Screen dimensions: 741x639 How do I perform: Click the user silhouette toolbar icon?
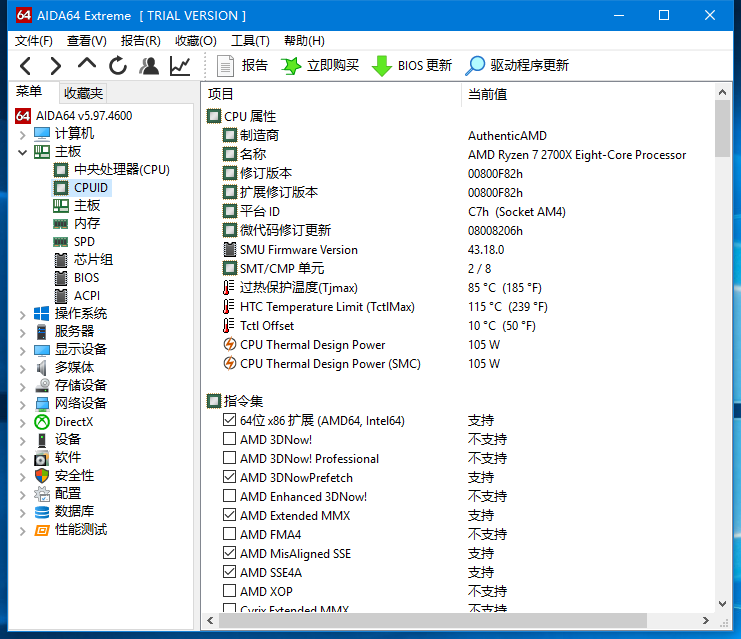coord(149,66)
